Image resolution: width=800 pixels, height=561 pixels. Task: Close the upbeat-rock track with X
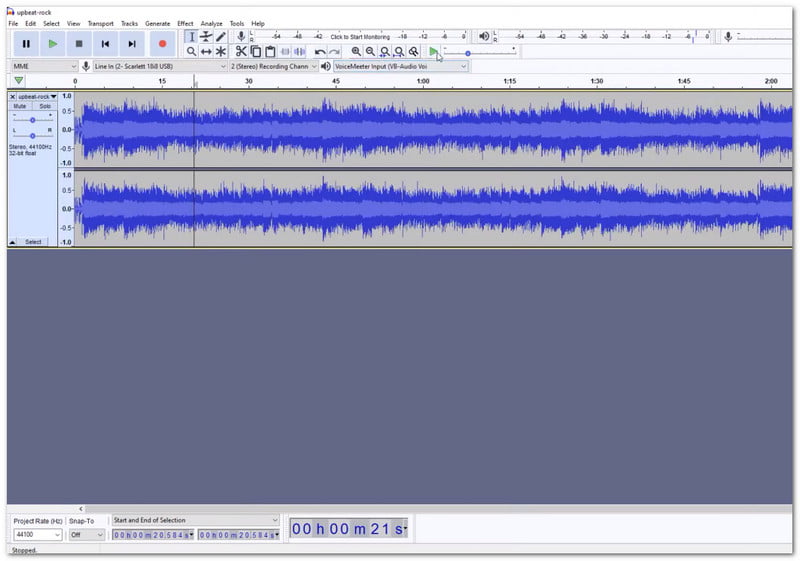point(12,96)
